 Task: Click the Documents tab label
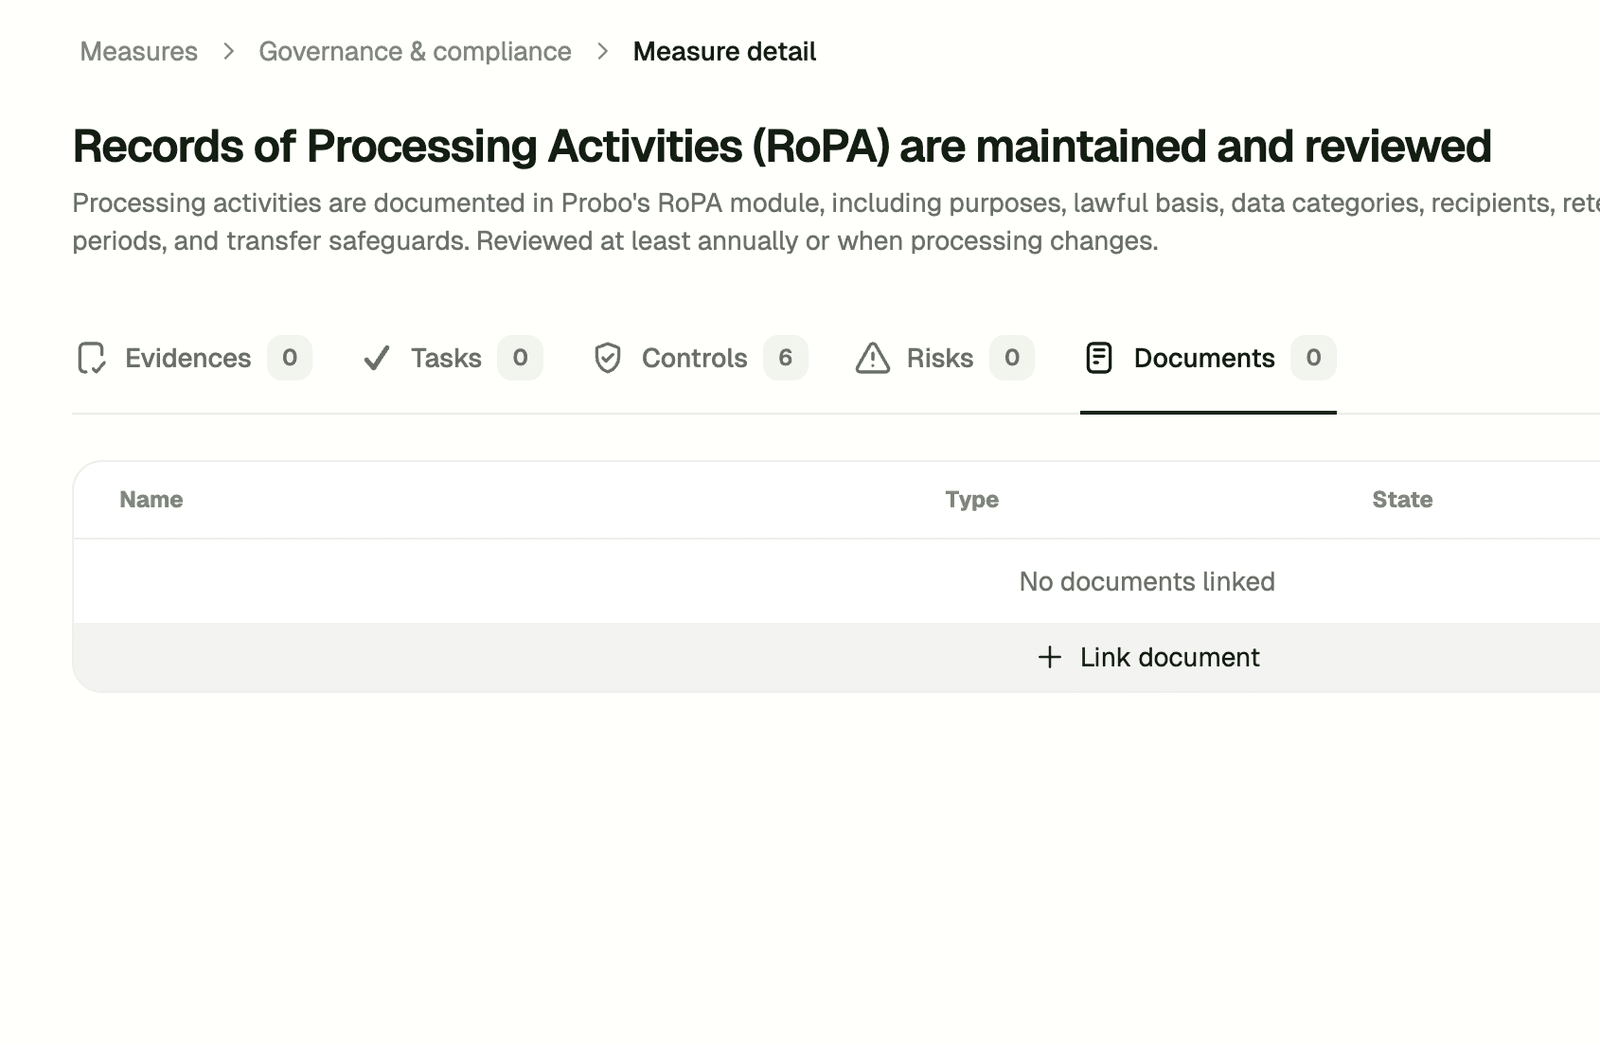(1204, 358)
